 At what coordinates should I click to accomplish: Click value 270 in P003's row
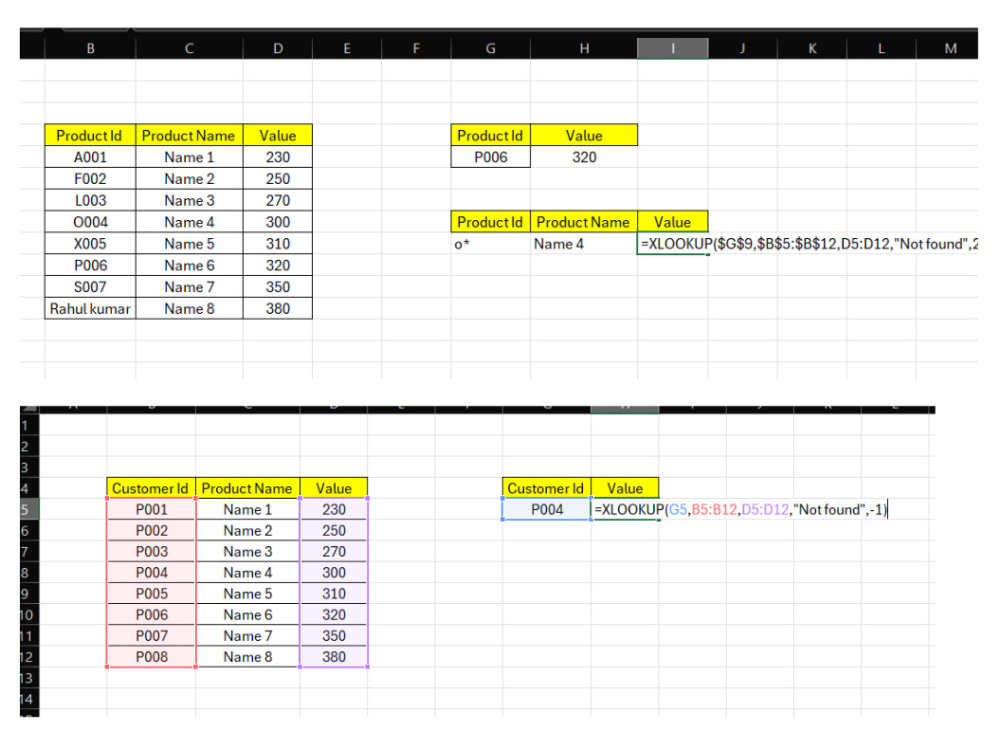334,552
